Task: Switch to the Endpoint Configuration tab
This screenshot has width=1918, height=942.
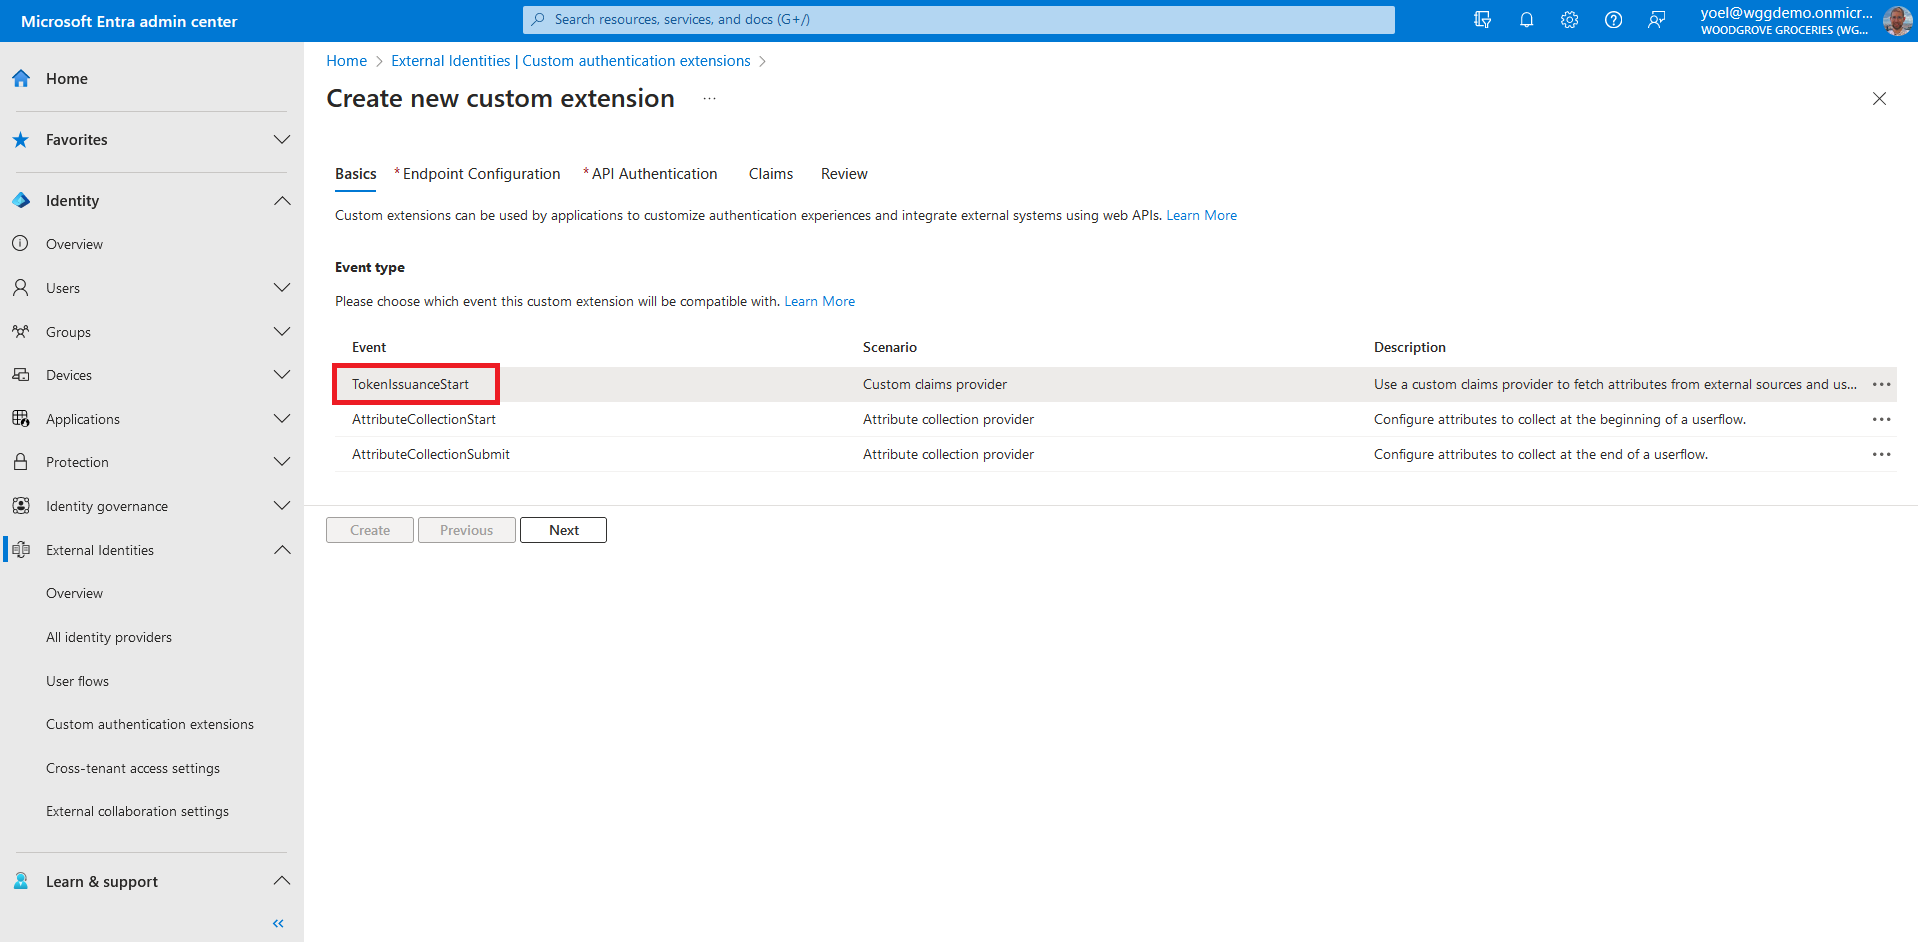Action: (480, 174)
